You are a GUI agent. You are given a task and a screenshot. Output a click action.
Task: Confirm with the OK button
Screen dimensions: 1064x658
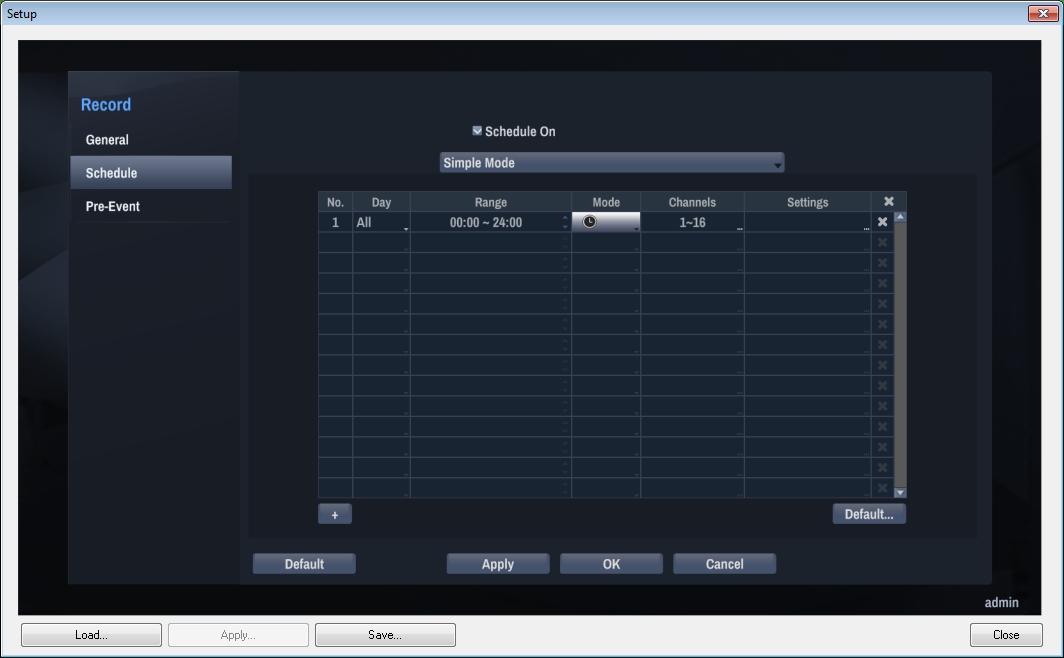pos(611,564)
